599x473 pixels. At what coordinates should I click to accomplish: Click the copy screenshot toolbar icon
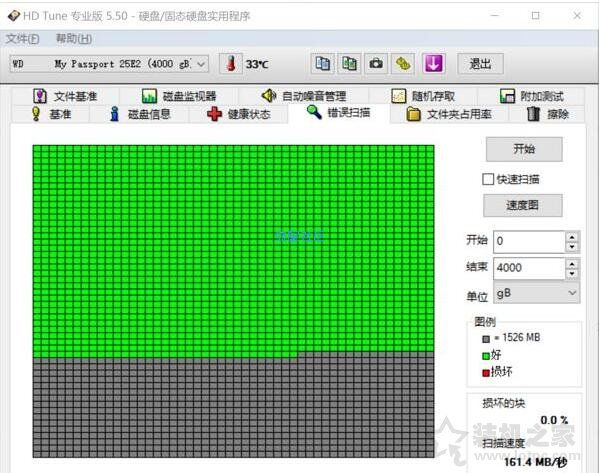[350, 63]
